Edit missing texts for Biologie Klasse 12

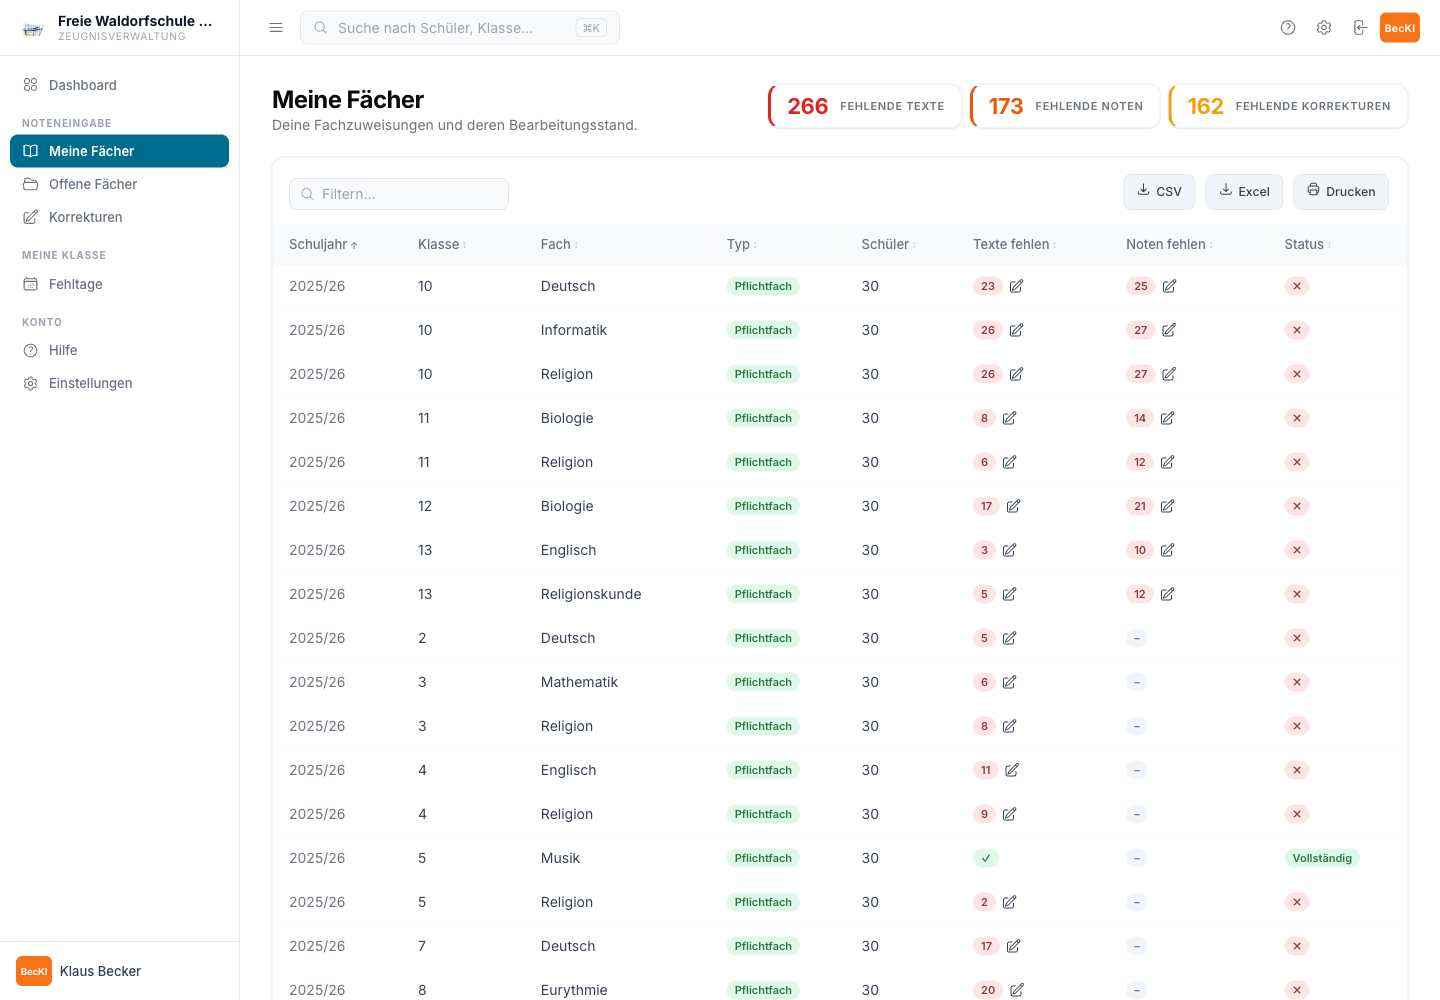pos(1013,506)
